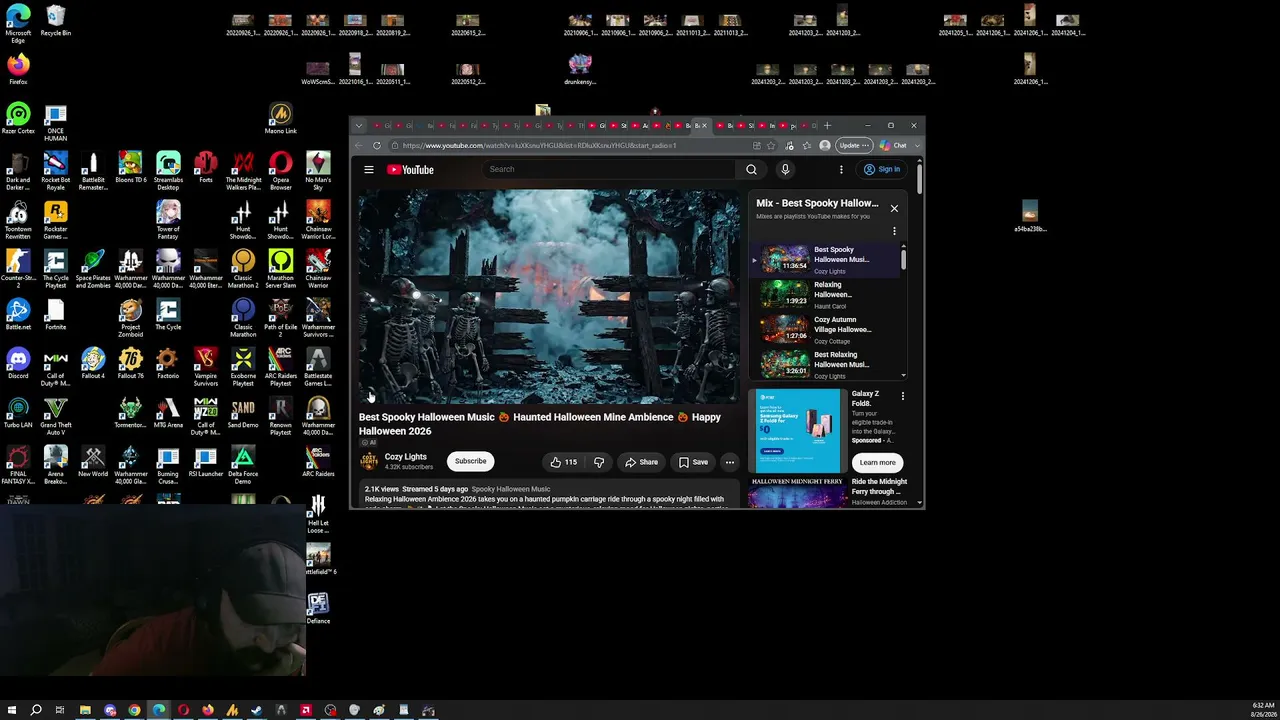Add this page to Edge favorites
Image resolution: width=1280 pixels, height=720 pixels.
pos(772,146)
